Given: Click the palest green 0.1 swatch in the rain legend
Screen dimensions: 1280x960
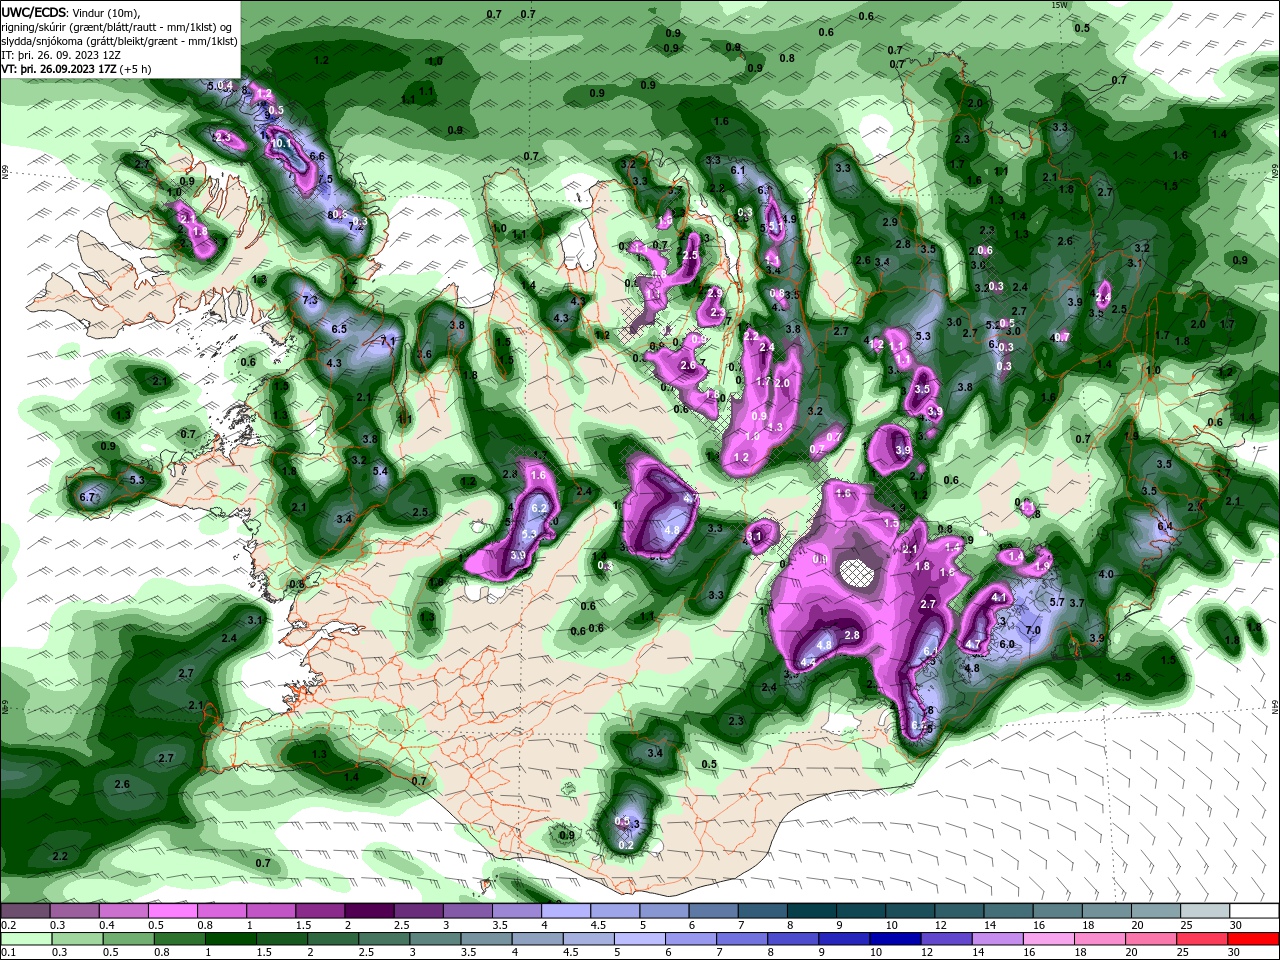Looking at the screenshot, I should [x=25, y=939].
